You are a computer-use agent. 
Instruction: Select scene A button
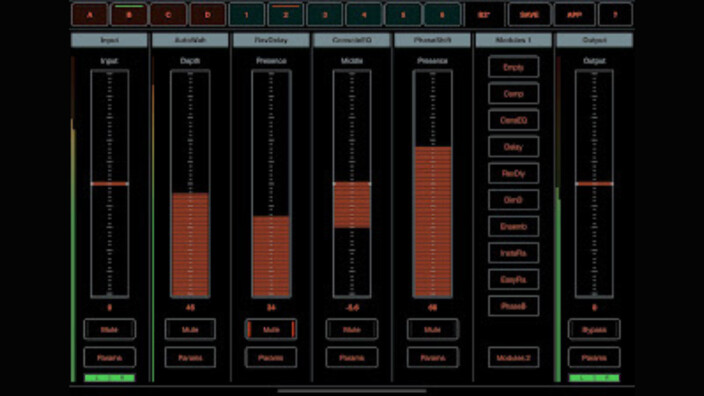click(x=90, y=15)
